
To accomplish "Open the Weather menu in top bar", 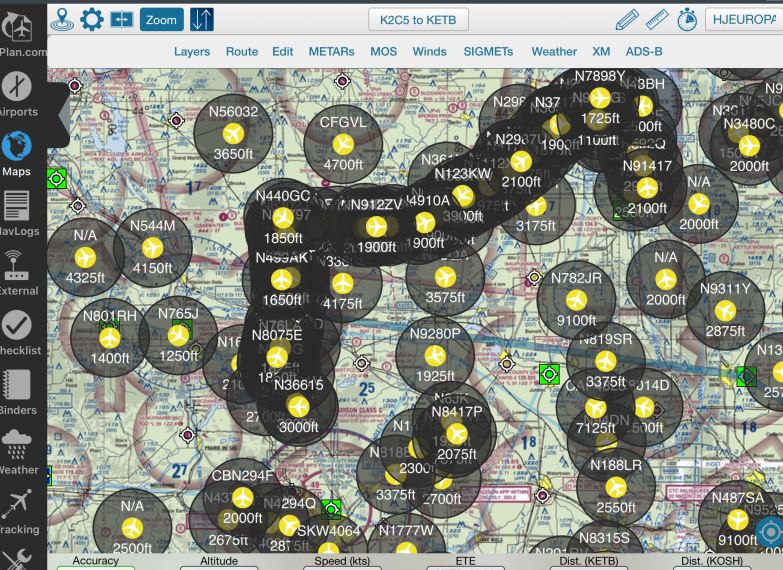I will pyautogui.click(x=554, y=51).
